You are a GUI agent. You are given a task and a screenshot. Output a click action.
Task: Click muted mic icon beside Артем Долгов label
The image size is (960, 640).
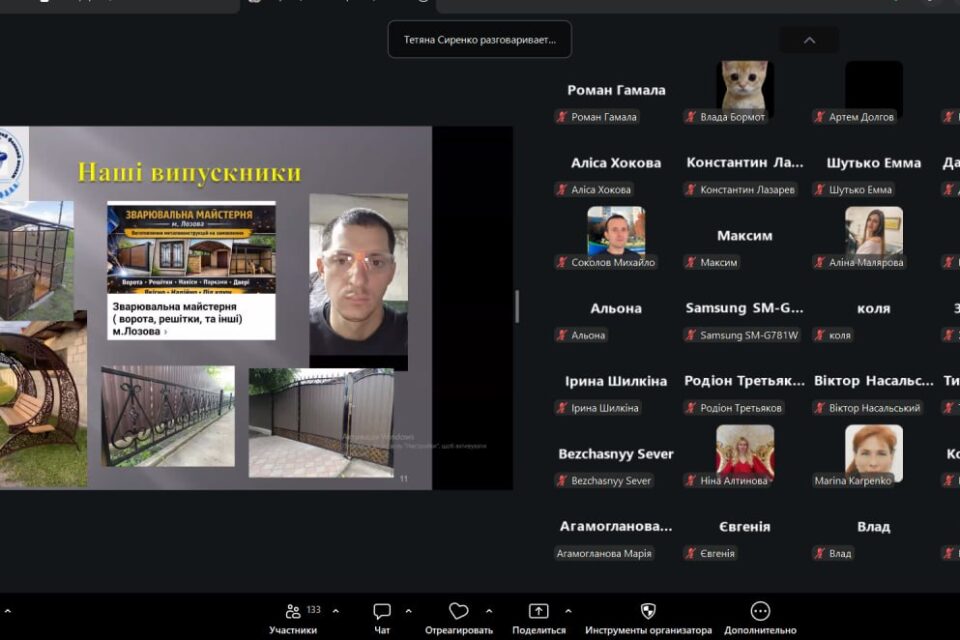pyautogui.click(x=820, y=117)
